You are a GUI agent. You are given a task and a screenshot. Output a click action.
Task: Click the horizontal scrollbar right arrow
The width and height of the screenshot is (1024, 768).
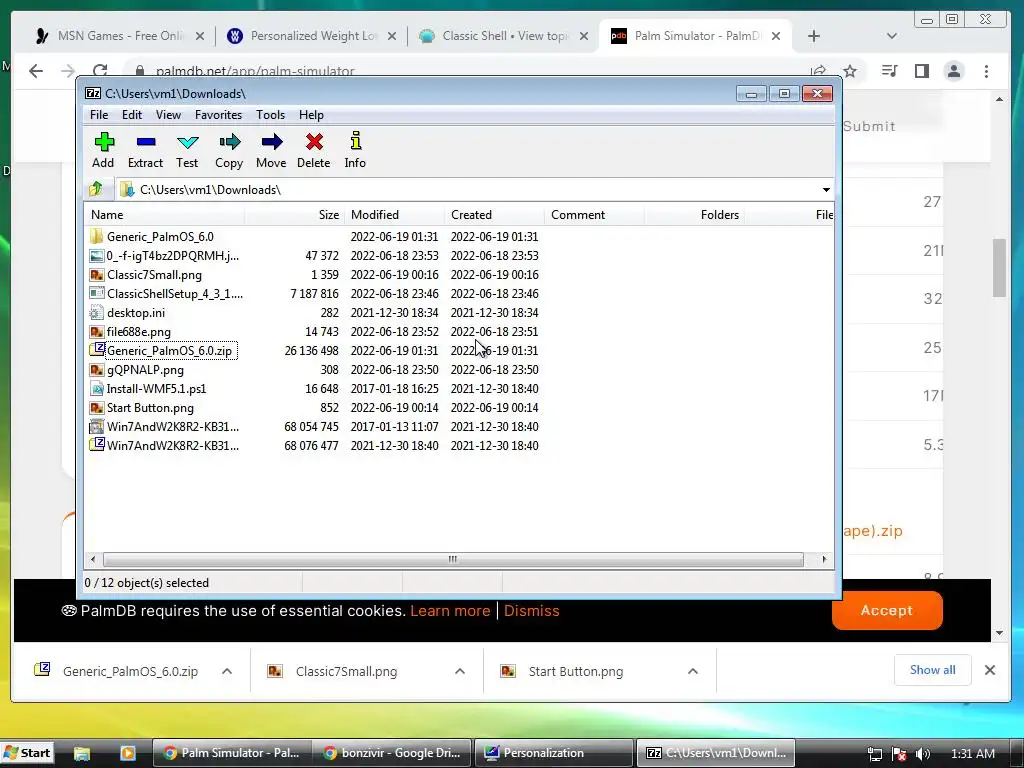(x=824, y=560)
